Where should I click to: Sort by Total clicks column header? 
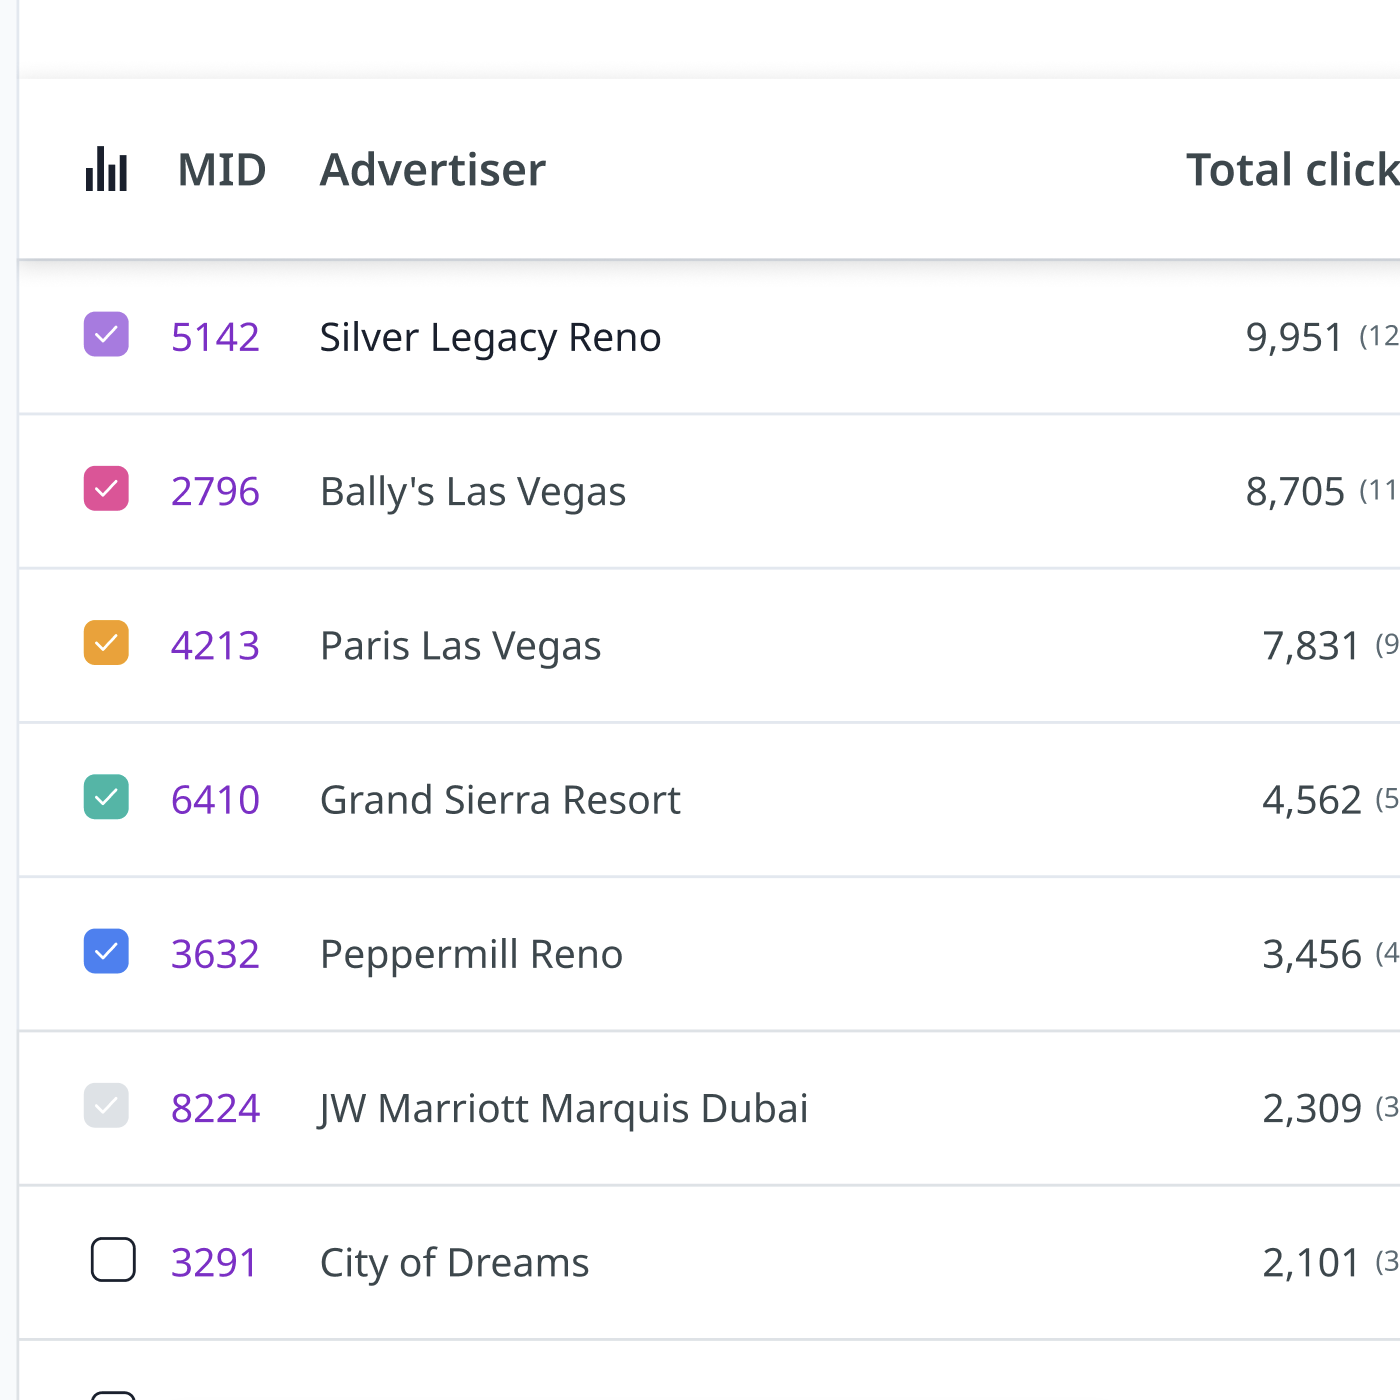click(x=1291, y=170)
